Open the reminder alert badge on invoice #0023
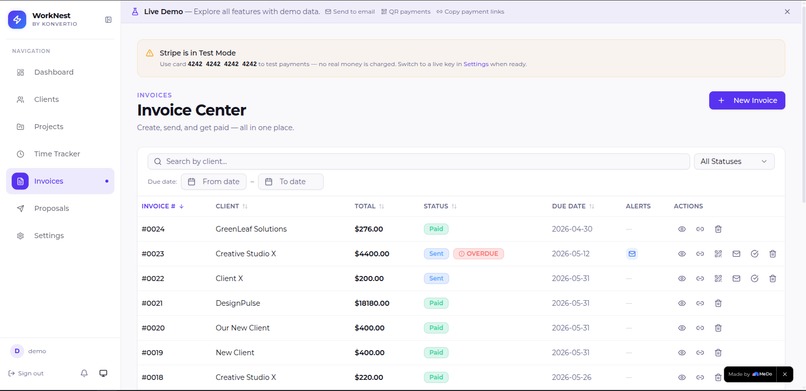The height and width of the screenshot is (391, 806). pos(632,254)
